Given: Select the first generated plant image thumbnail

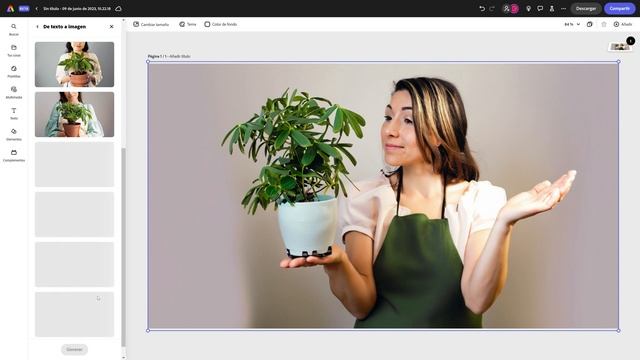Looking at the screenshot, I should point(74,64).
